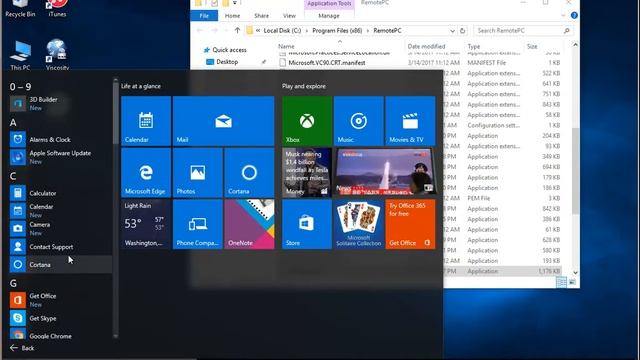
Task: Open the Recycle Bin desktop icon
Action: point(20,9)
